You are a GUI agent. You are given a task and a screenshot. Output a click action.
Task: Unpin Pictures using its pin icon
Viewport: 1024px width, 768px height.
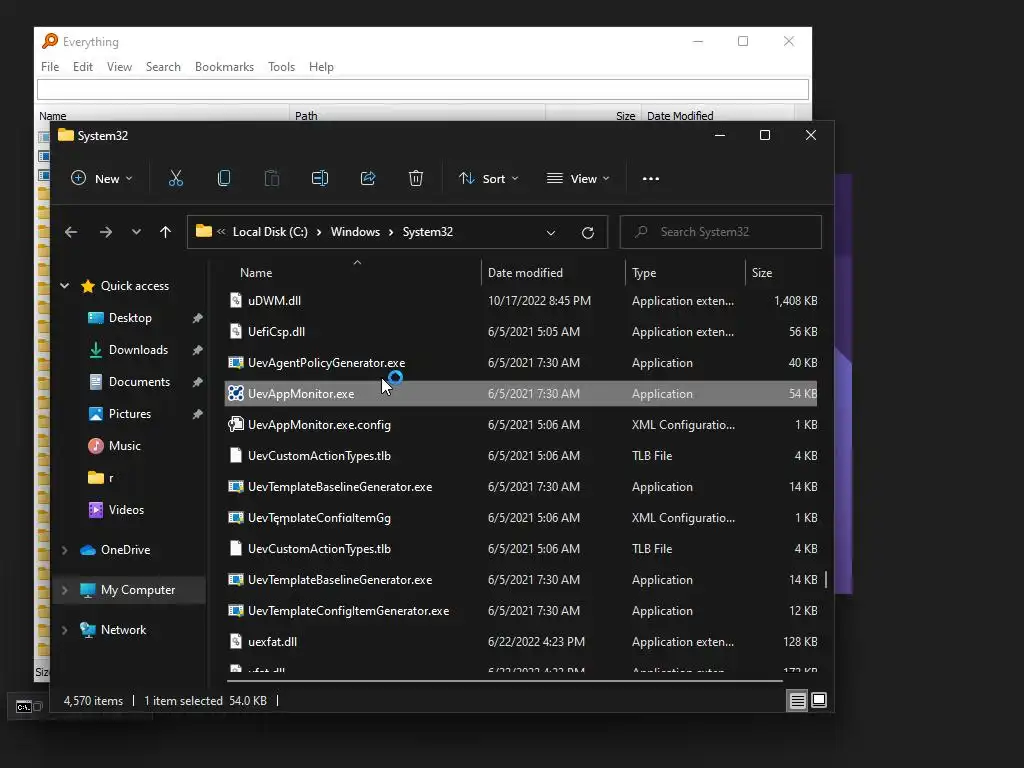[x=197, y=414]
